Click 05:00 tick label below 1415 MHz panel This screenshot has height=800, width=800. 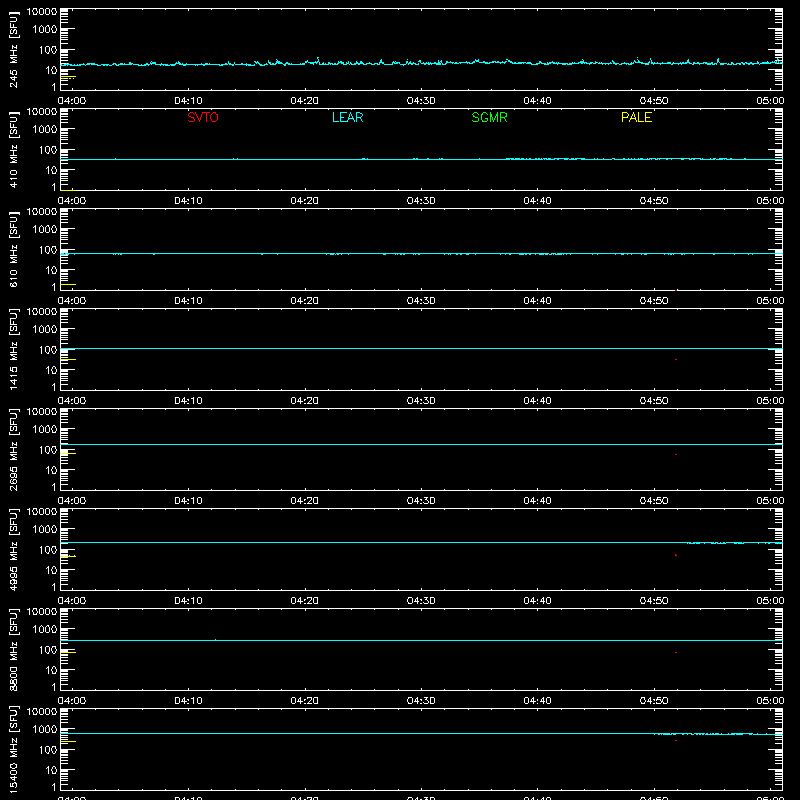click(x=770, y=401)
